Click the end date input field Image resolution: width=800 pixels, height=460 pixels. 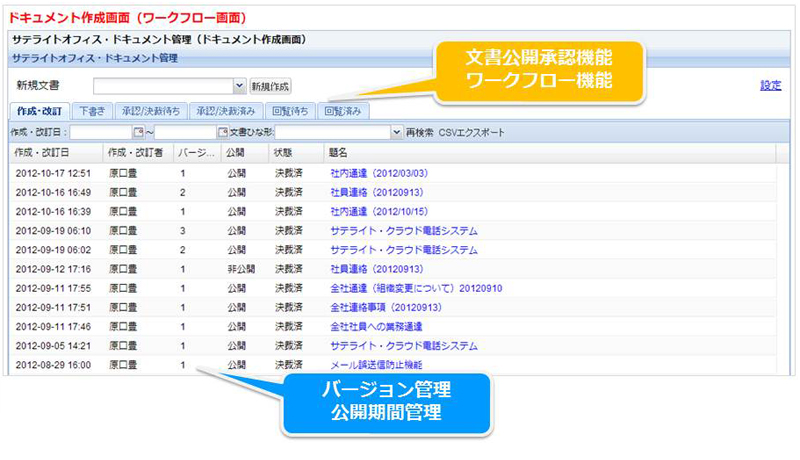(186, 132)
